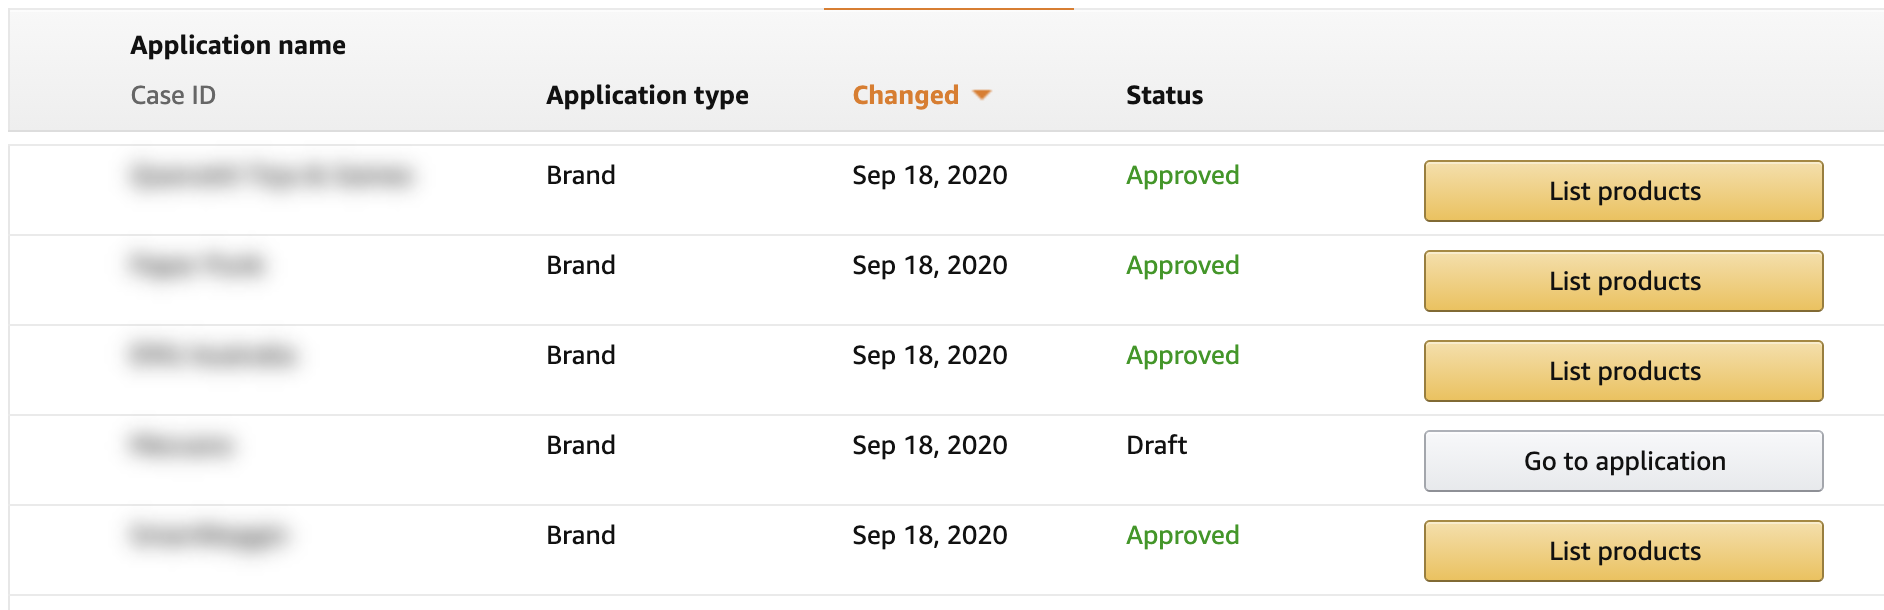Click the Application type column header

tap(647, 95)
